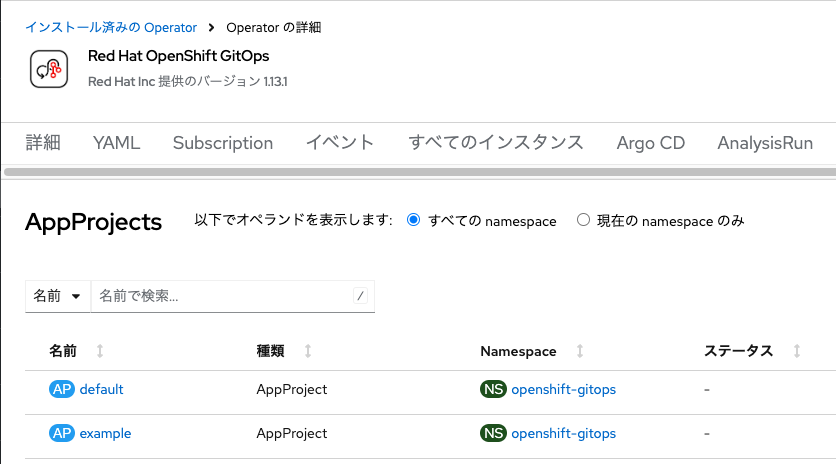Click the 名前 column header
Image resolution: width=836 pixels, height=464 pixels.
point(63,351)
